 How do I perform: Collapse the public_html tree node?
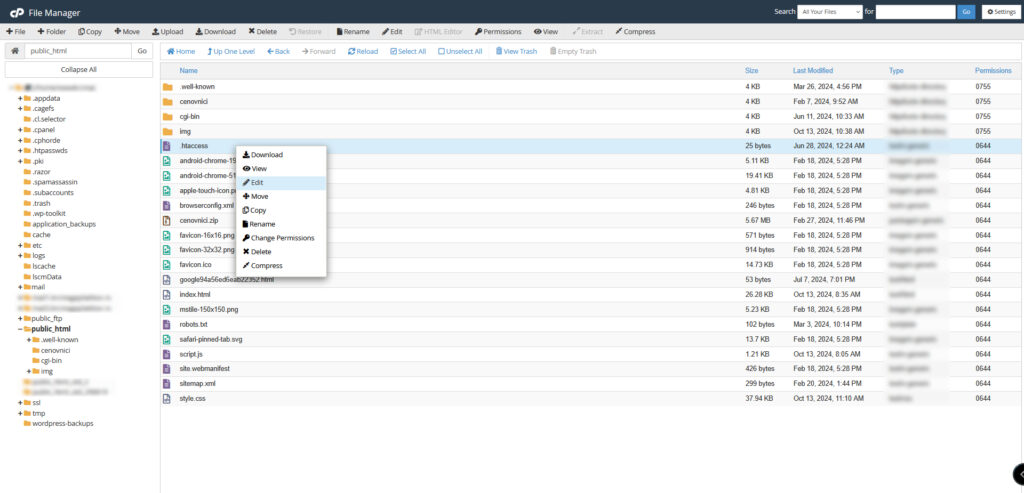click(20, 329)
